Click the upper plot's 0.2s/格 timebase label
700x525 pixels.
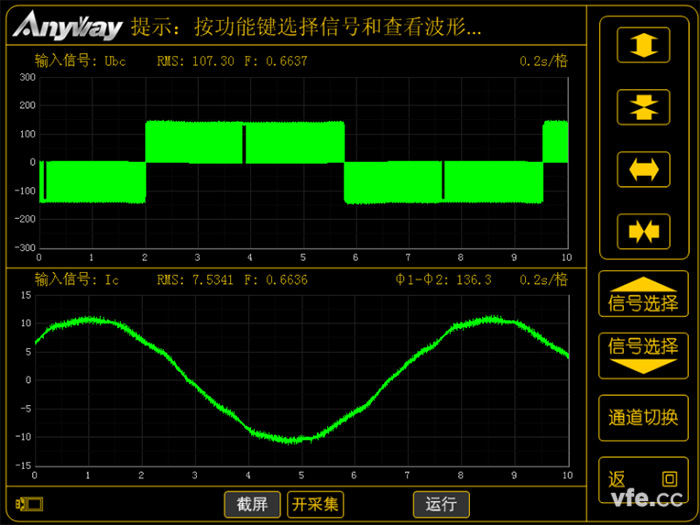[543, 61]
